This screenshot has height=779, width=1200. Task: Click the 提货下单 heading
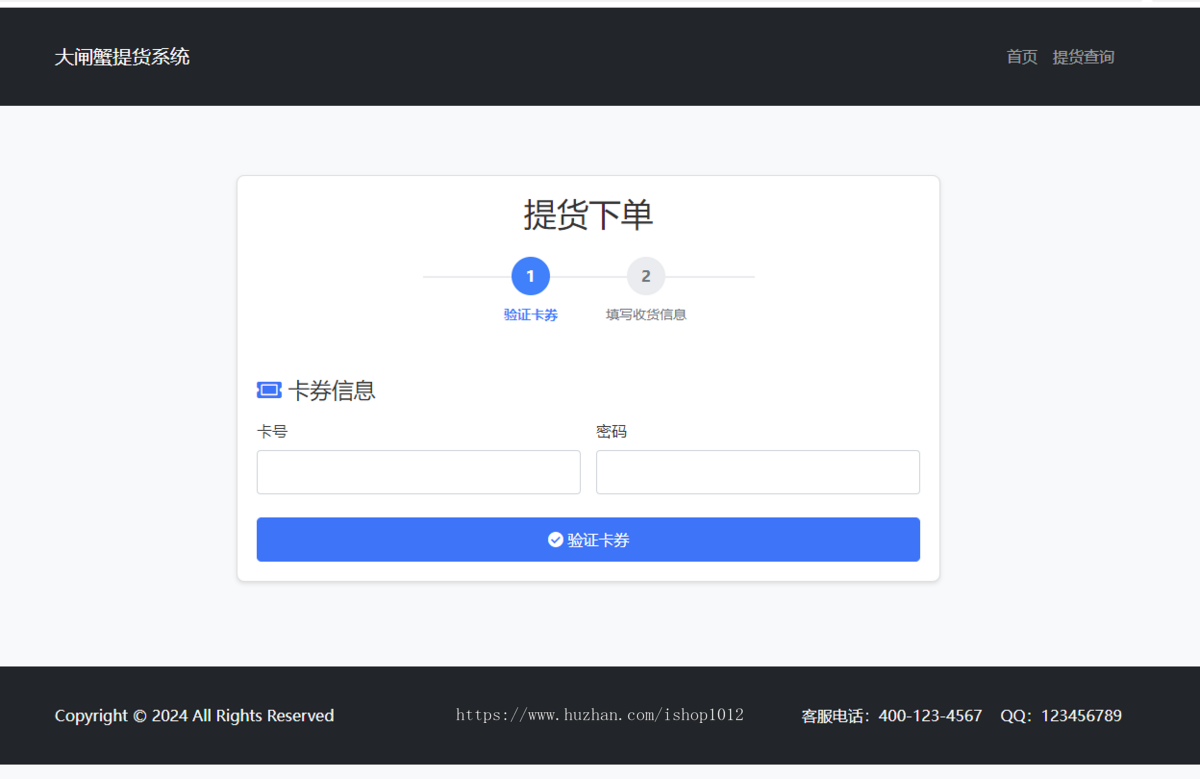(588, 215)
